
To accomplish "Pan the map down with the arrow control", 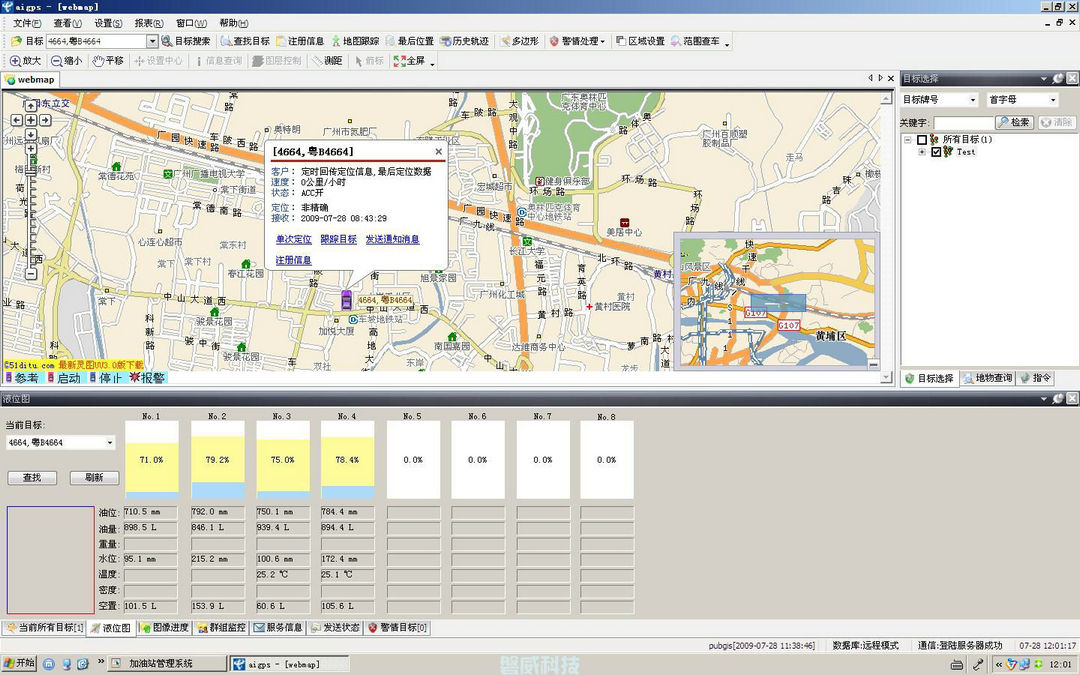I will click(x=31, y=134).
